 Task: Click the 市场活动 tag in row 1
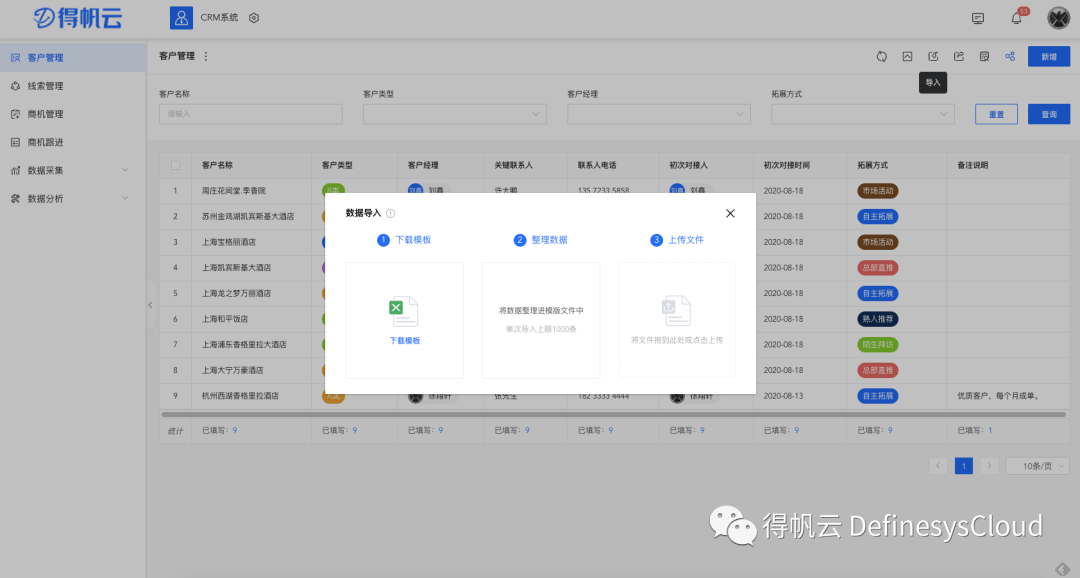pyautogui.click(x=878, y=191)
